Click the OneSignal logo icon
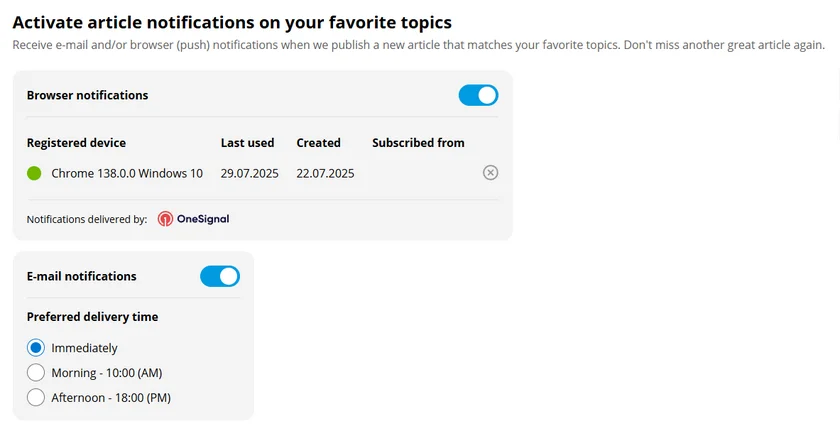This screenshot has width=840, height=434. [x=166, y=219]
